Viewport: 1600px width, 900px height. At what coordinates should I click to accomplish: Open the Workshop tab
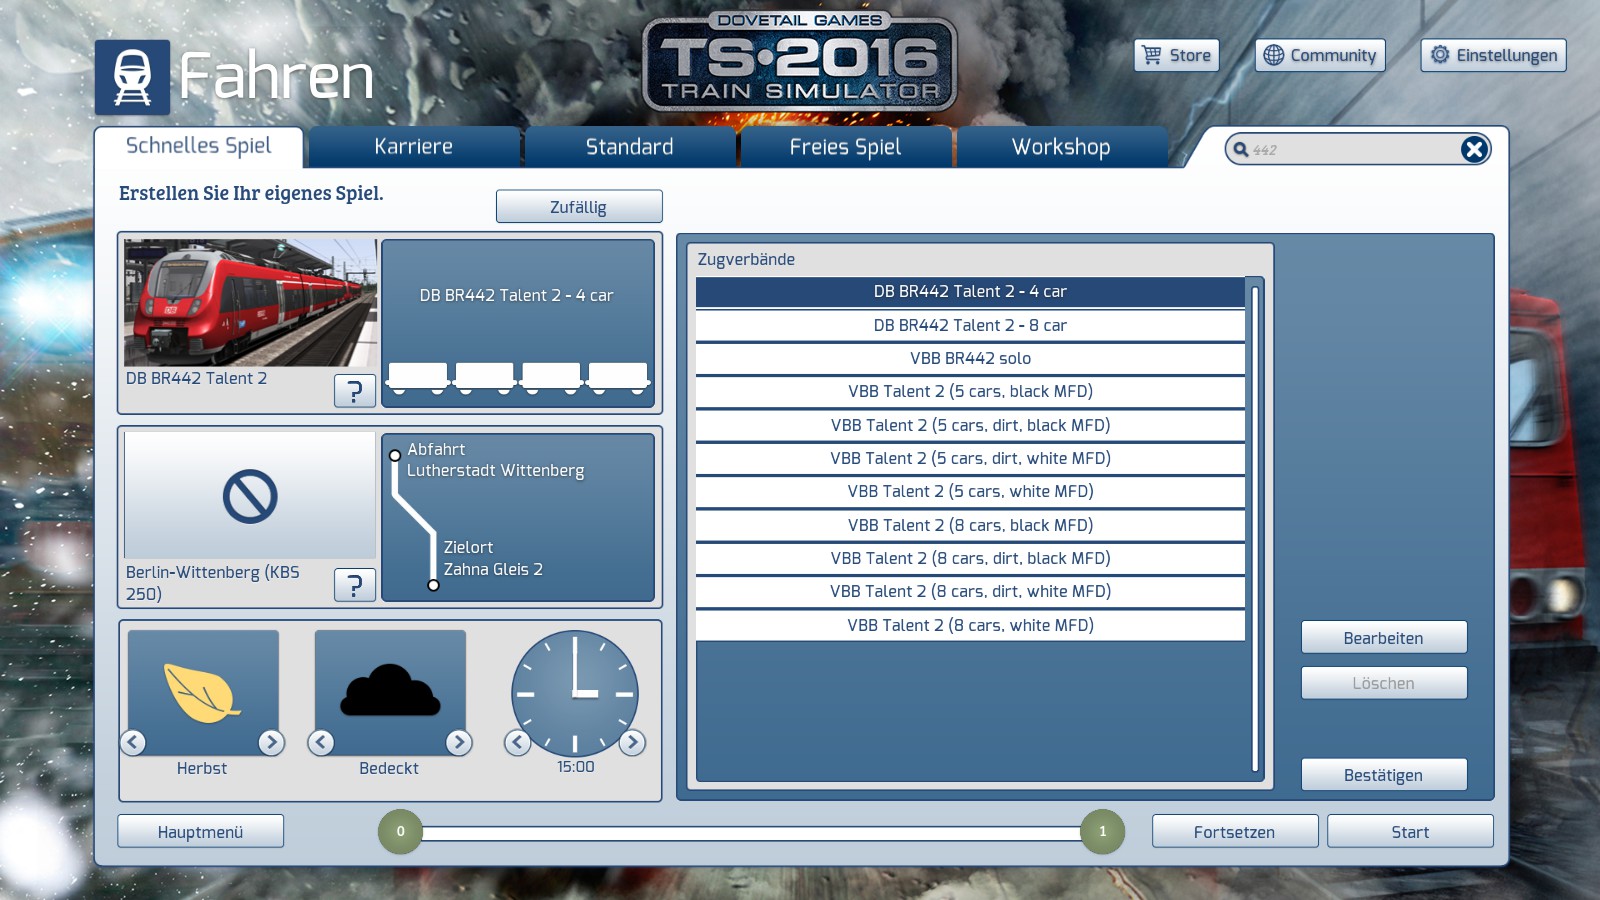1062,147
